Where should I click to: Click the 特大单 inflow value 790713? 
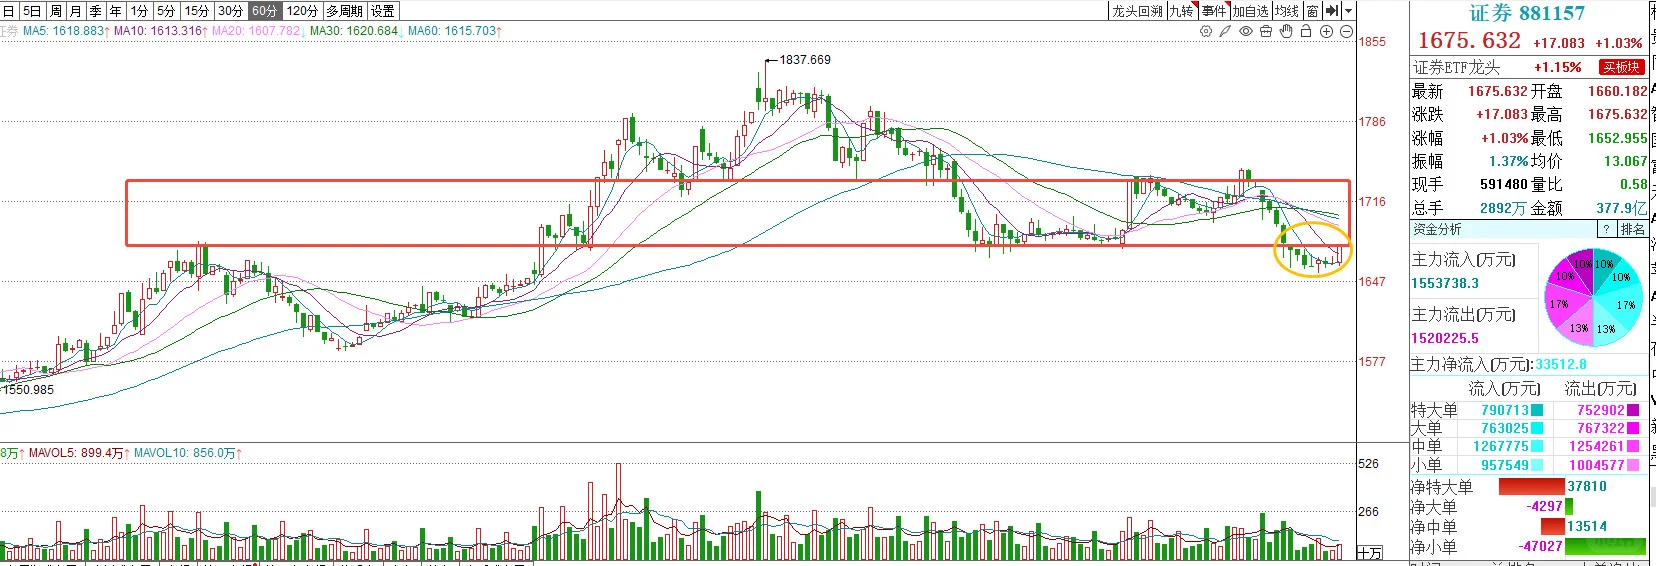tap(1505, 410)
